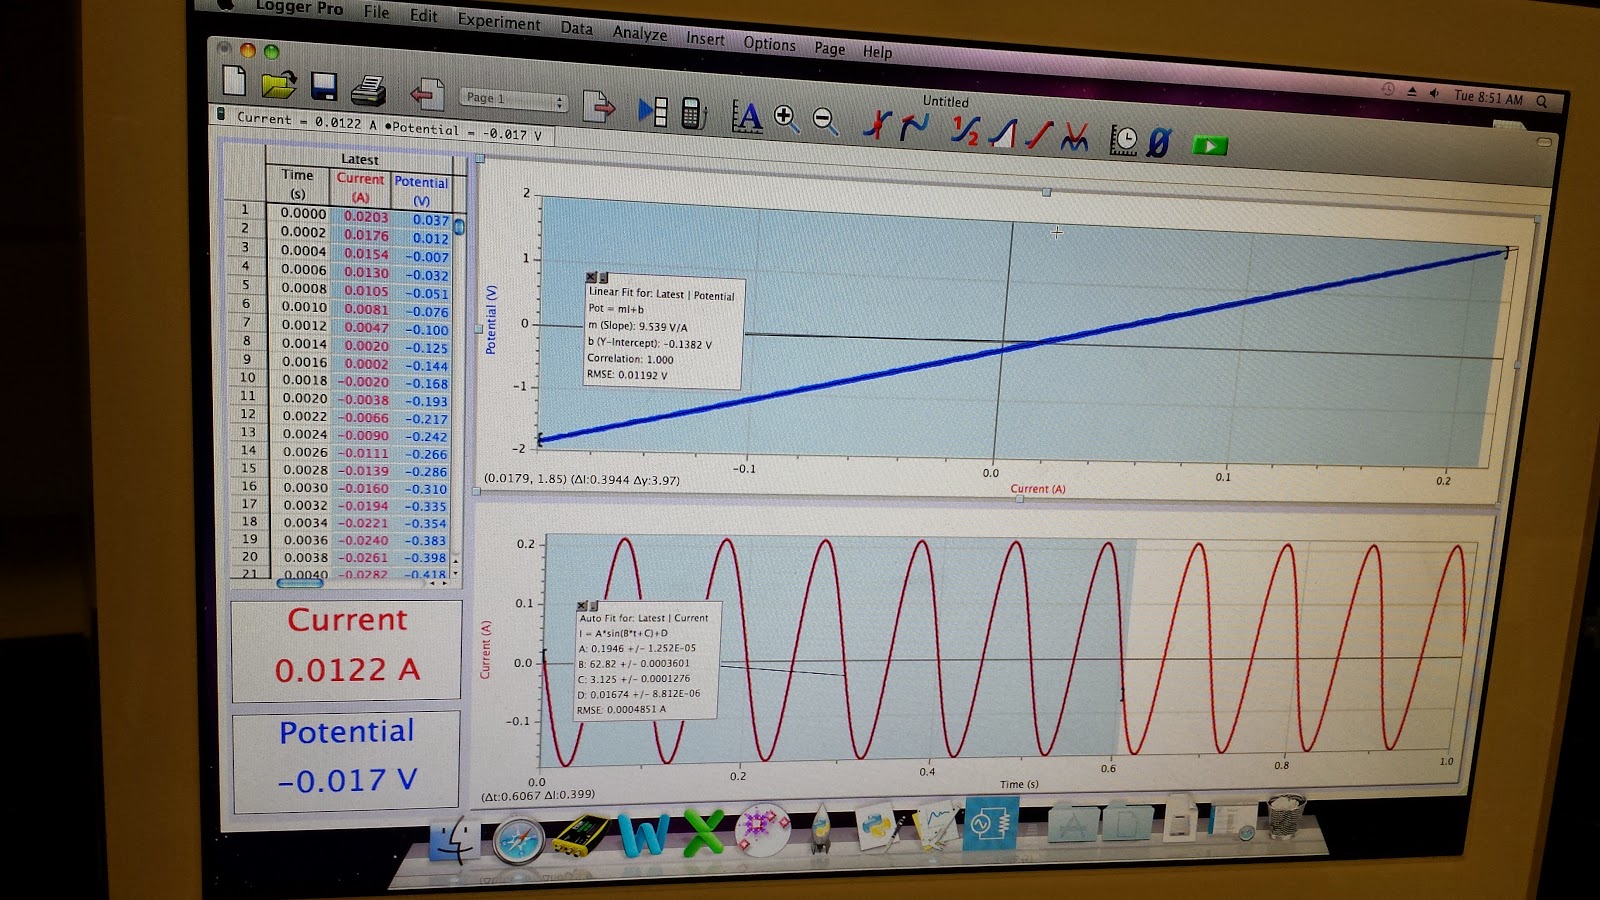Open the Logger Pro application menu
The image size is (1600, 900).
[x=299, y=7]
